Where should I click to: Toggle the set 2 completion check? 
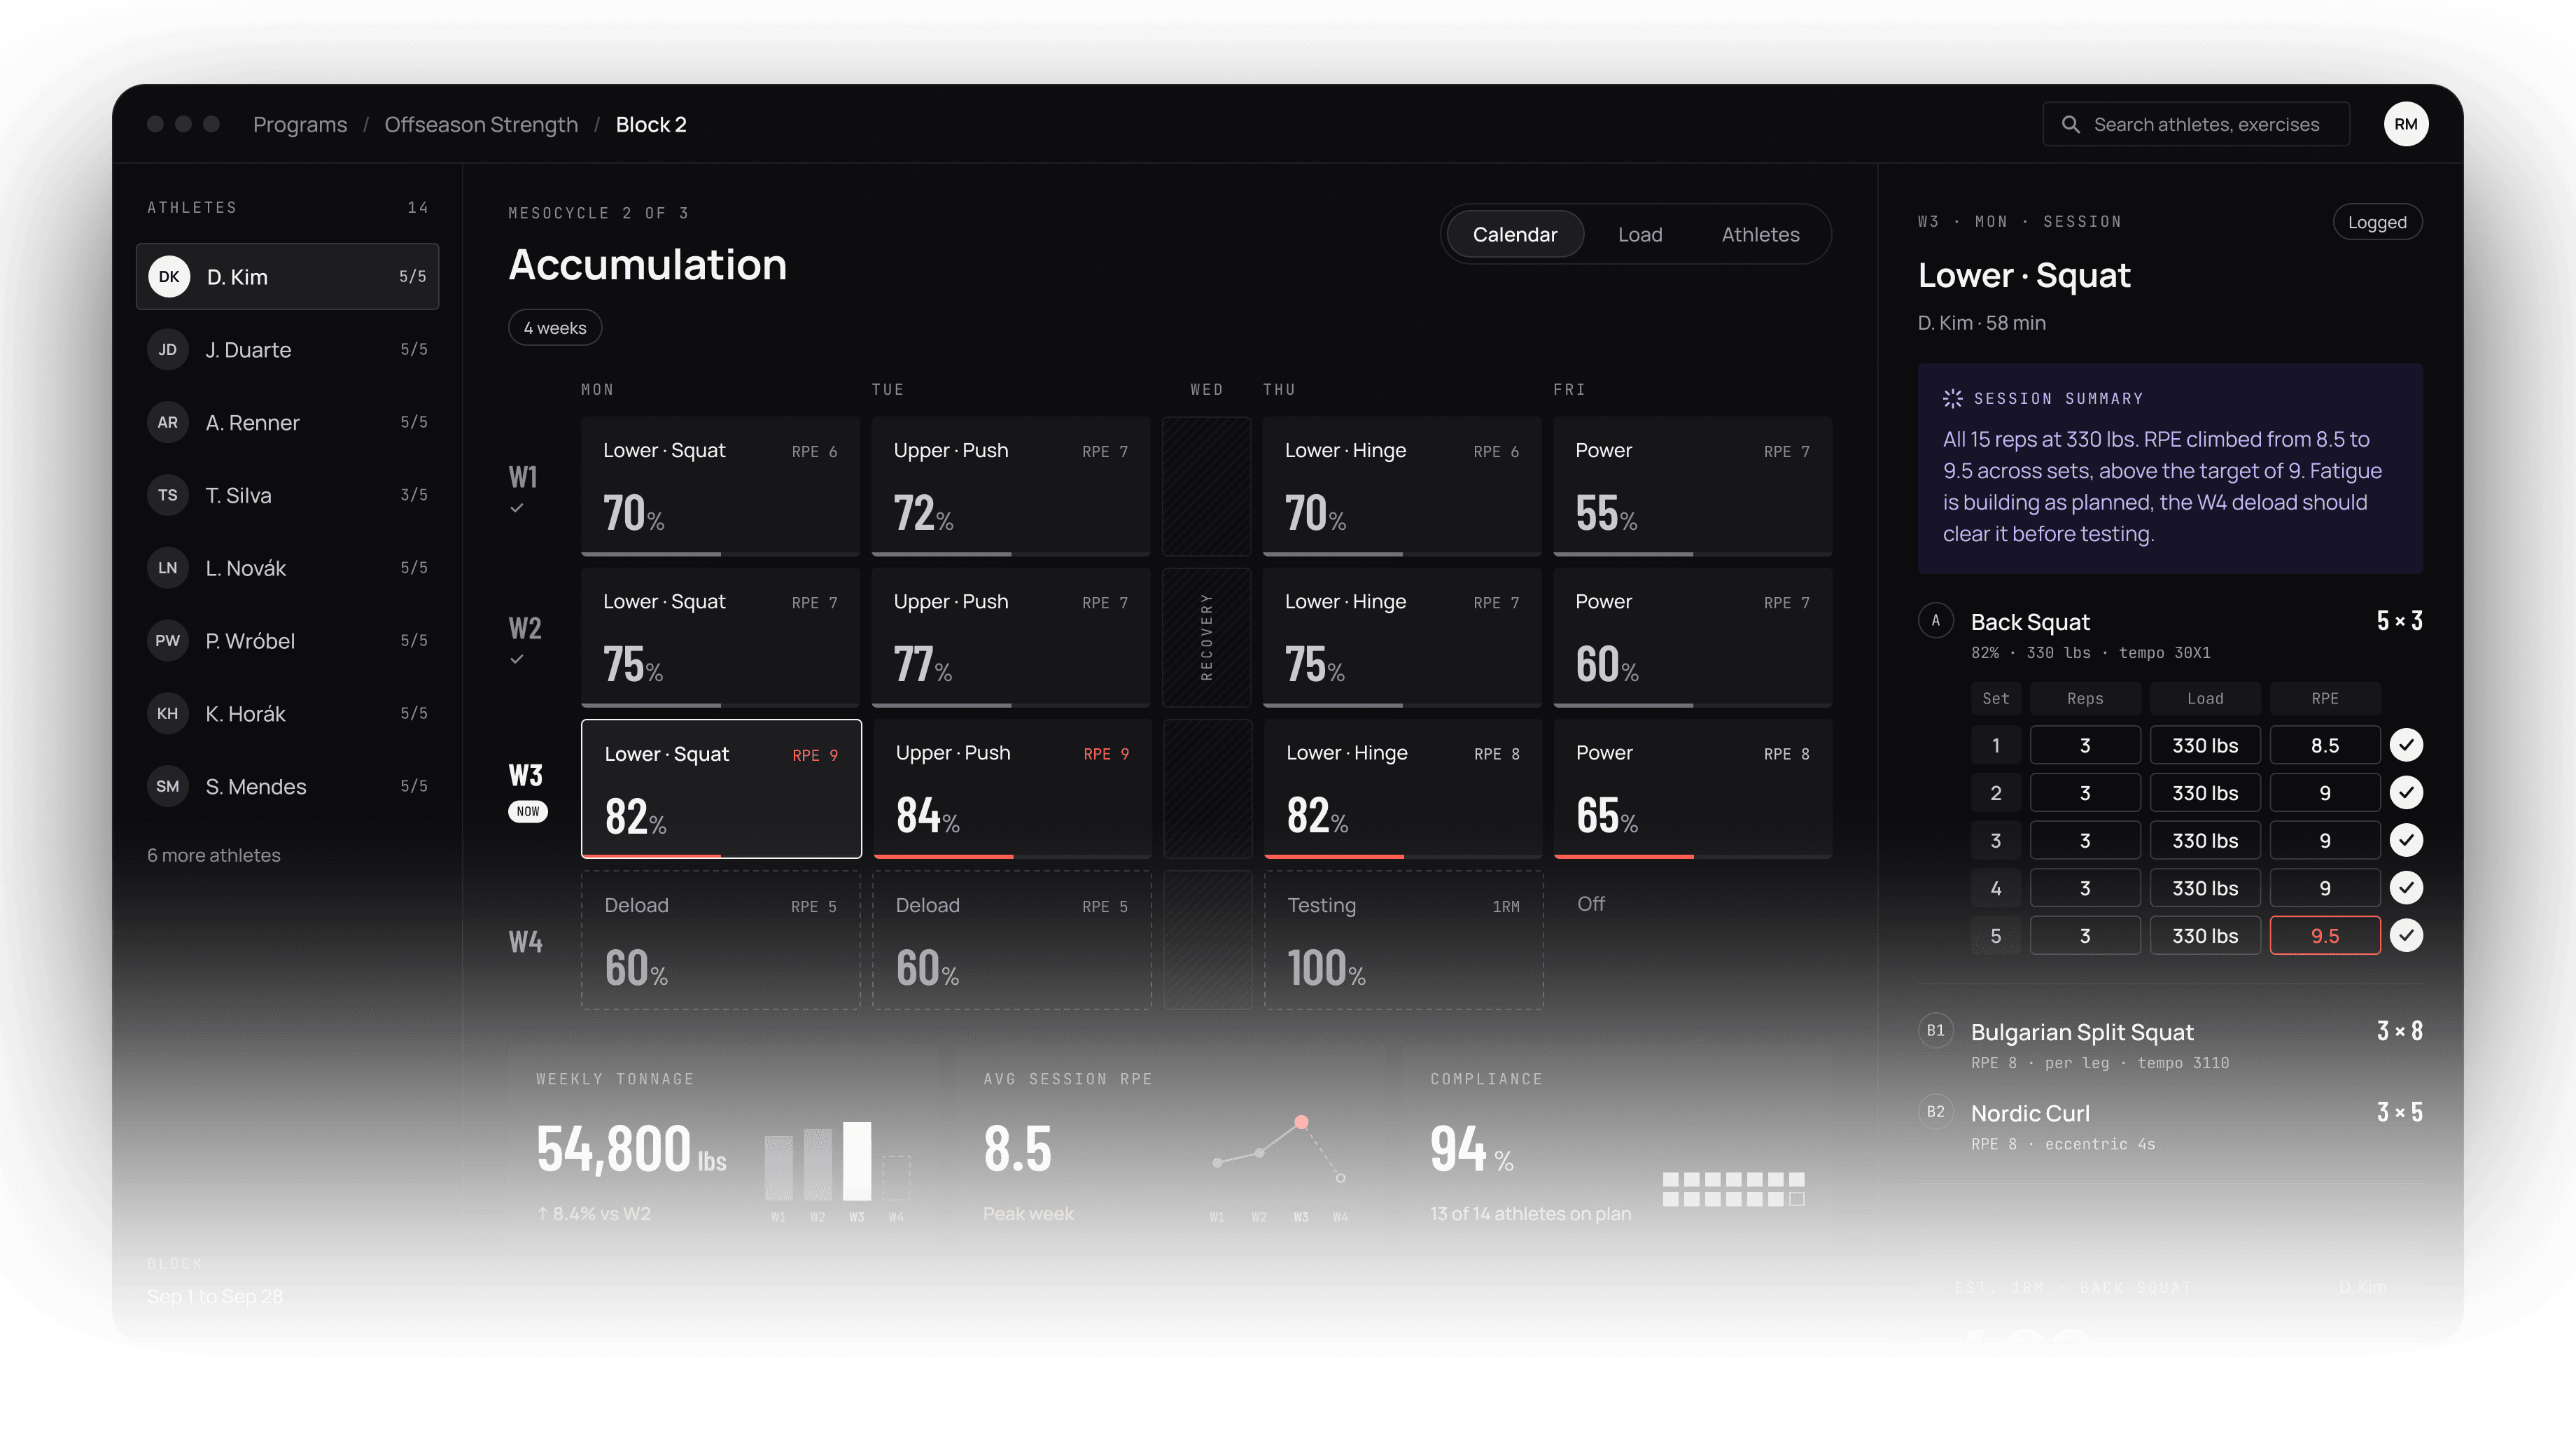(2406, 793)
